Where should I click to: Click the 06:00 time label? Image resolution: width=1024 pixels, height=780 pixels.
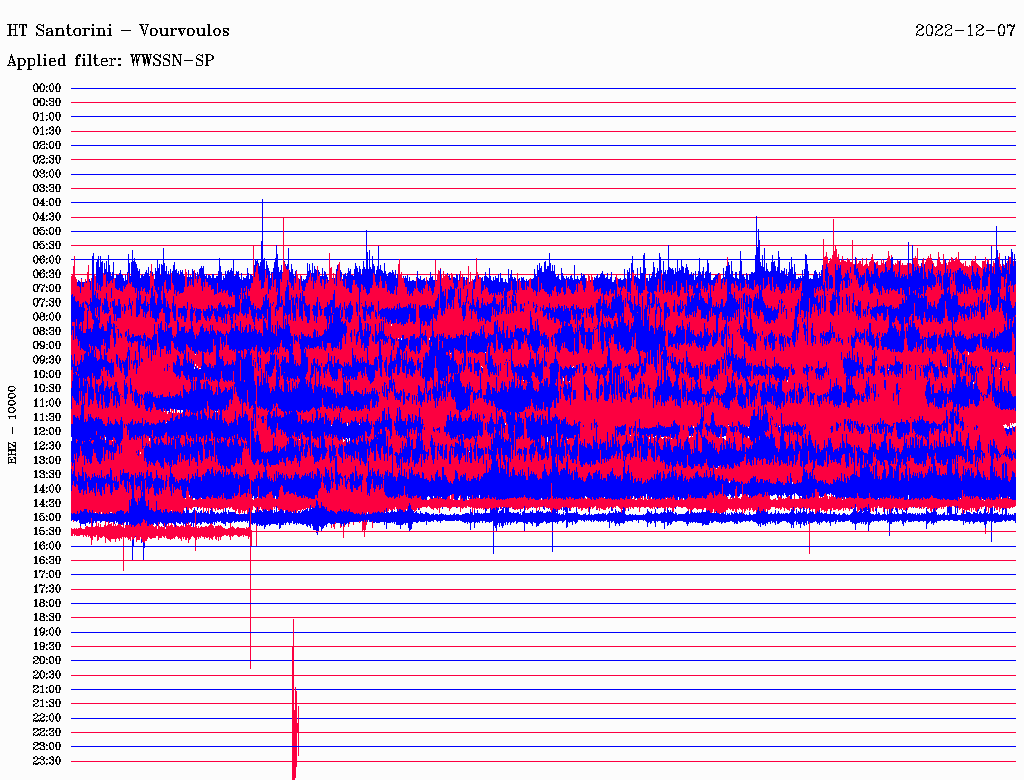coord(47,260)
